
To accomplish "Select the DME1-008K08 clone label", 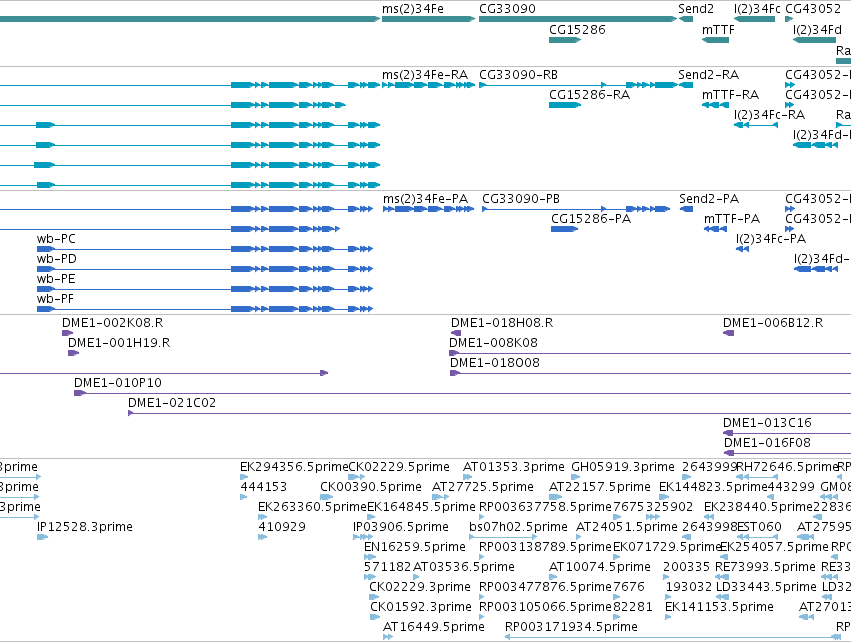I will pos(493,343).
